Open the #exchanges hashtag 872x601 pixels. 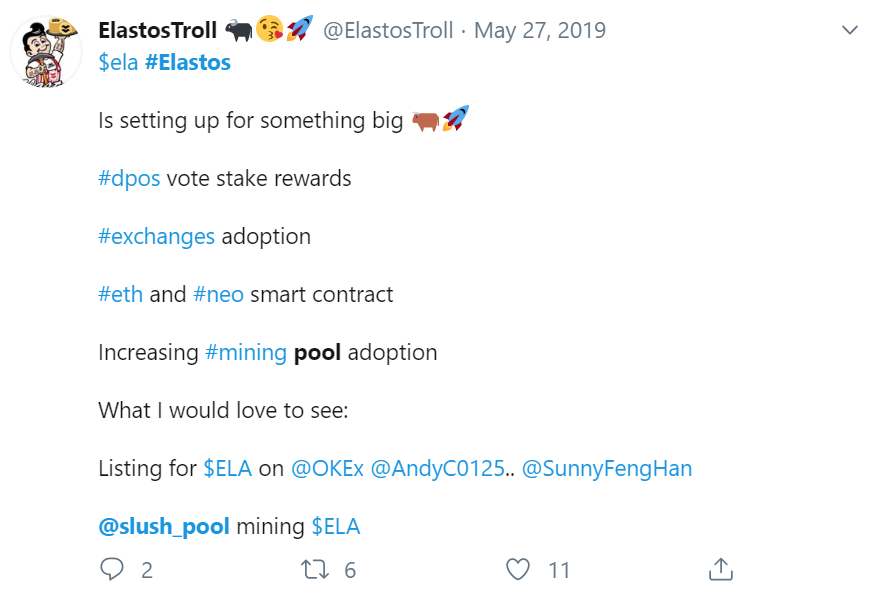point(156,237)
